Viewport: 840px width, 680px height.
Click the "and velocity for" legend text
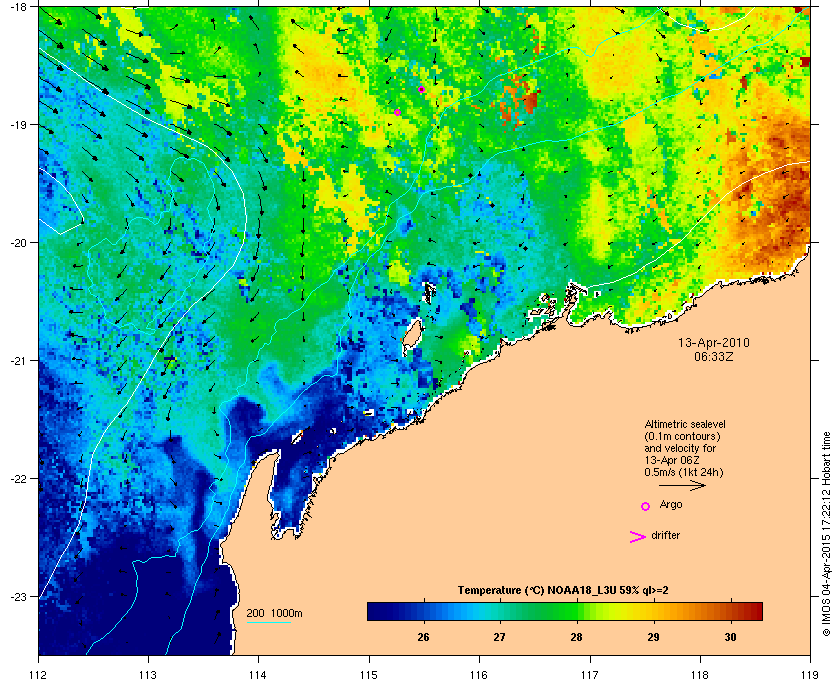click(x=680, y=448)
